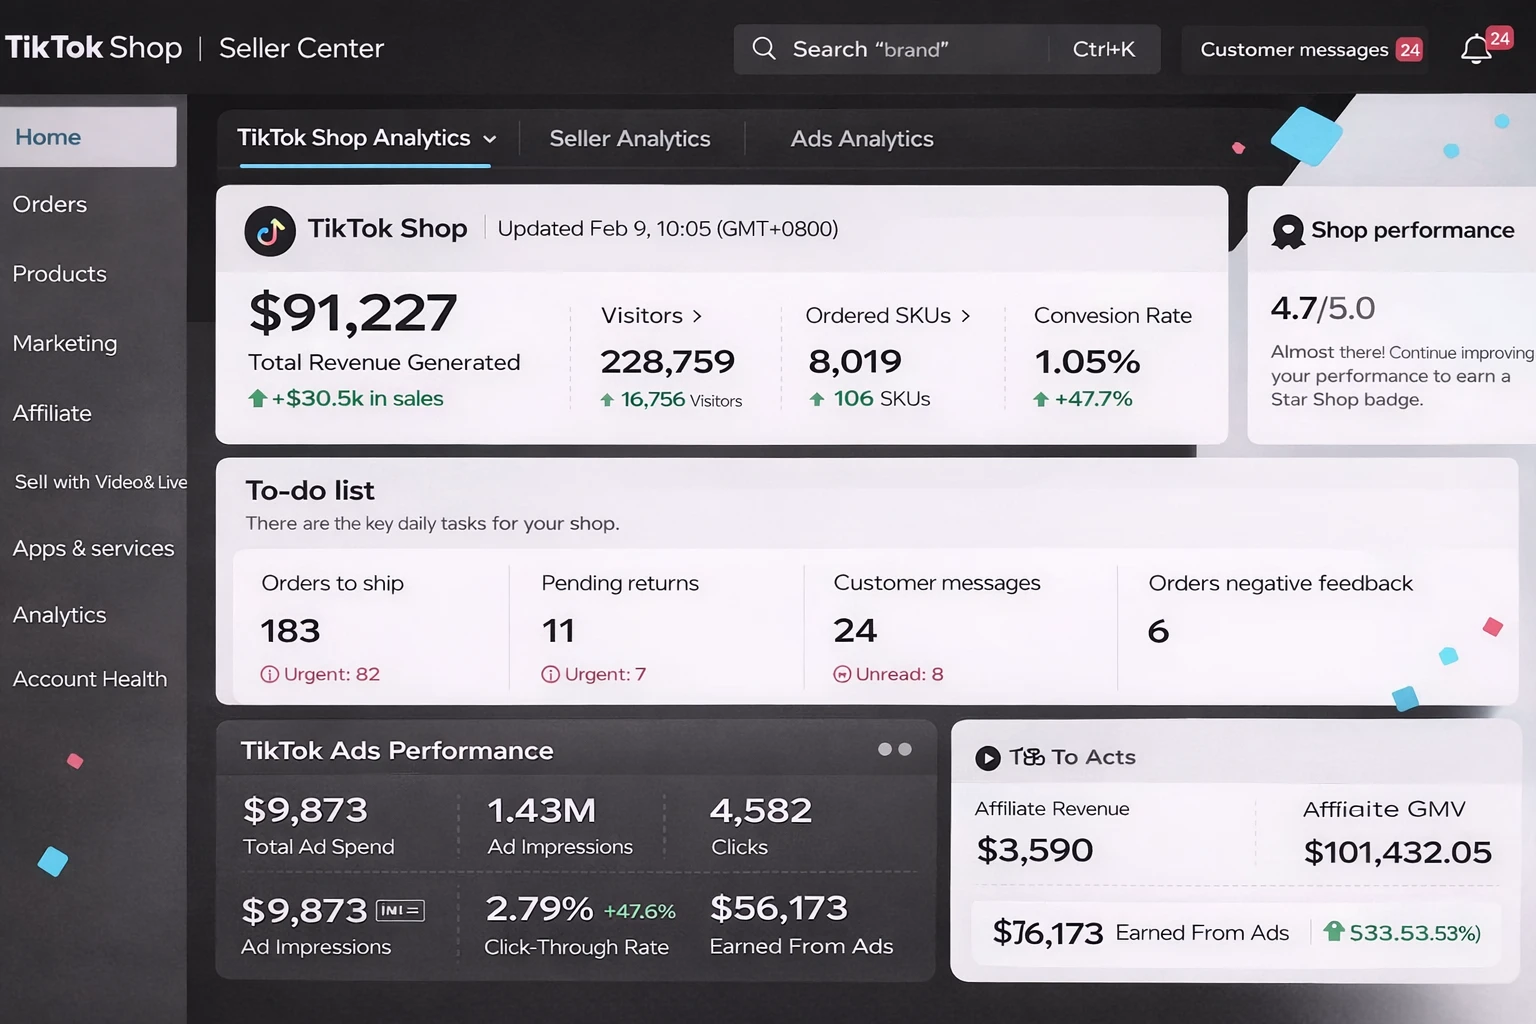Click the 1.05% conversion rate value

(x=1087, y=362)
